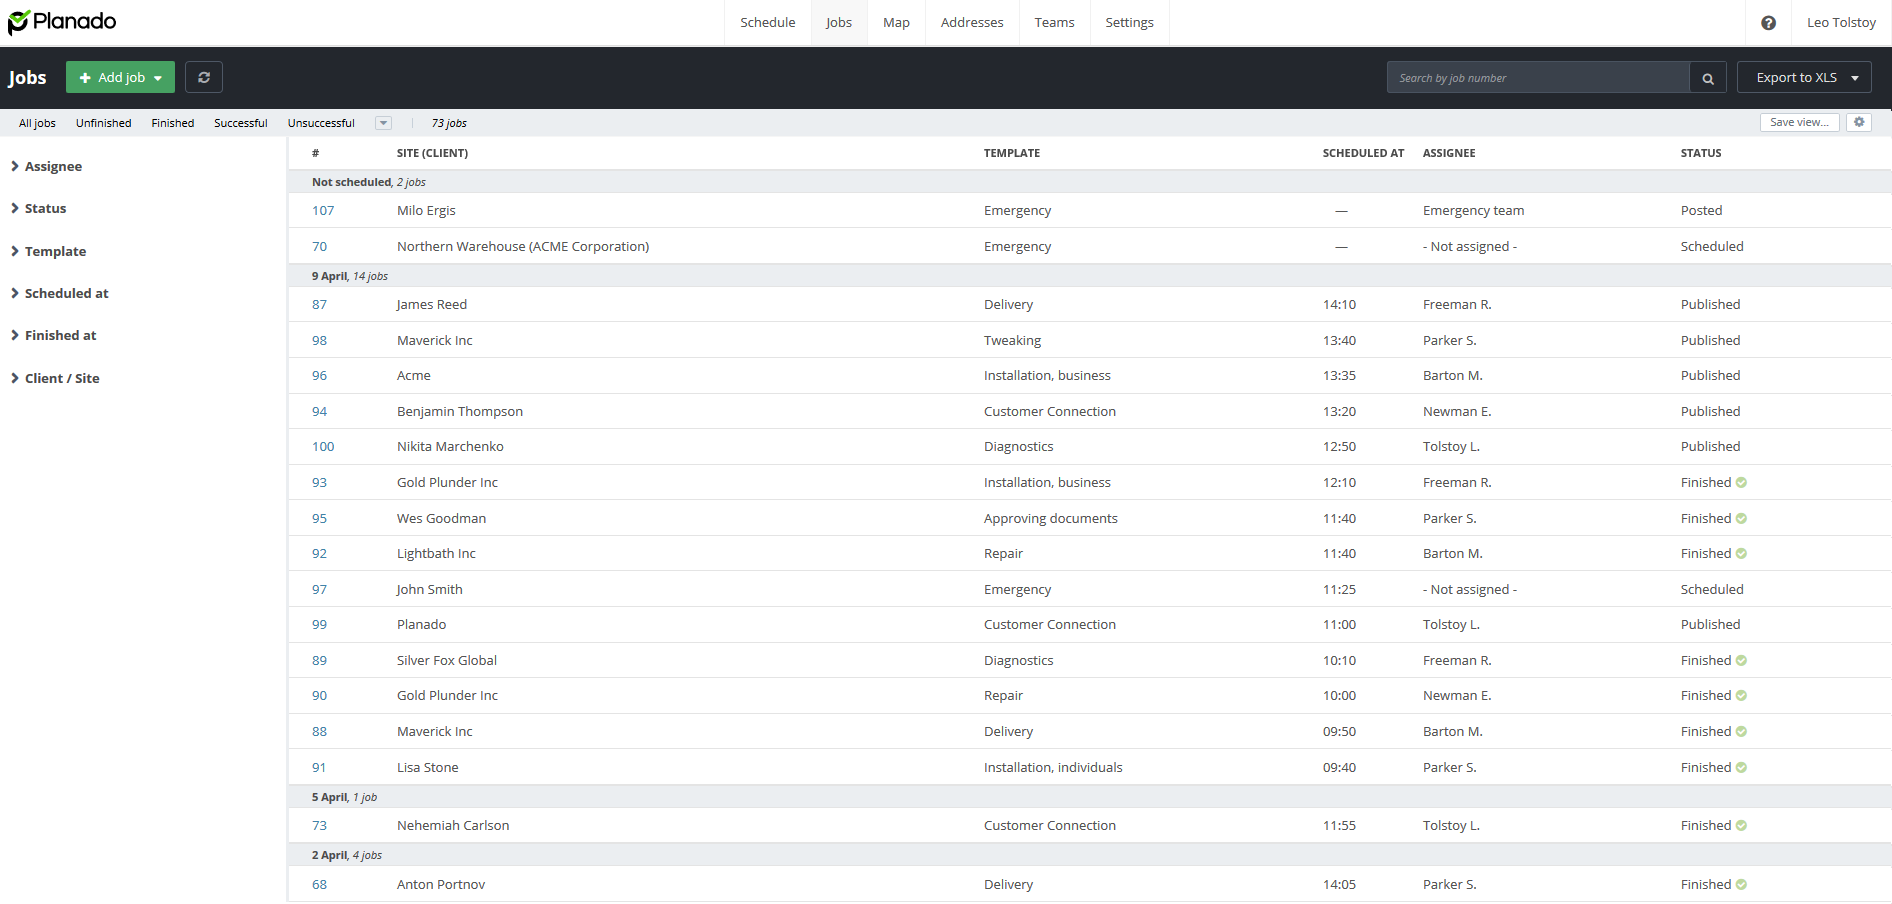1892x904 pixels.
Task: Click the refresh jobs icon button
Action: coord(204,77)
